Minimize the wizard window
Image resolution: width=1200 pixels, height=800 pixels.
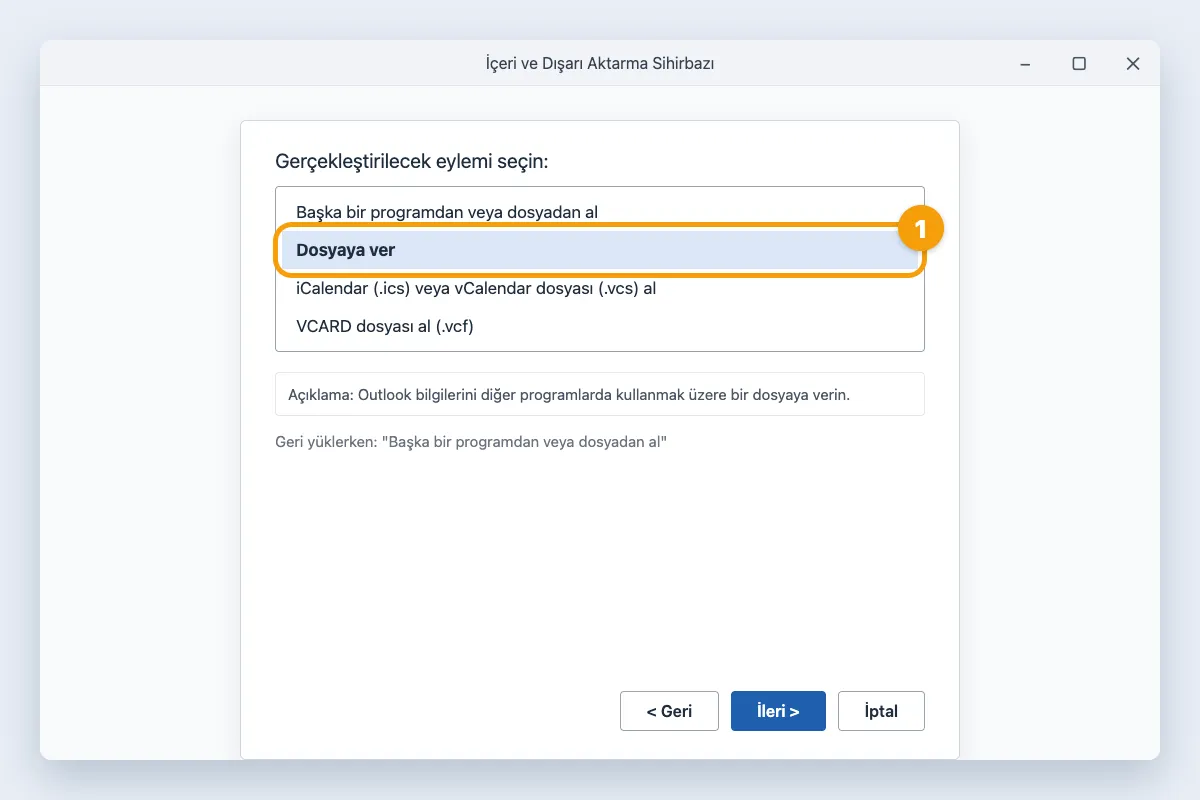pos(1025,63)
